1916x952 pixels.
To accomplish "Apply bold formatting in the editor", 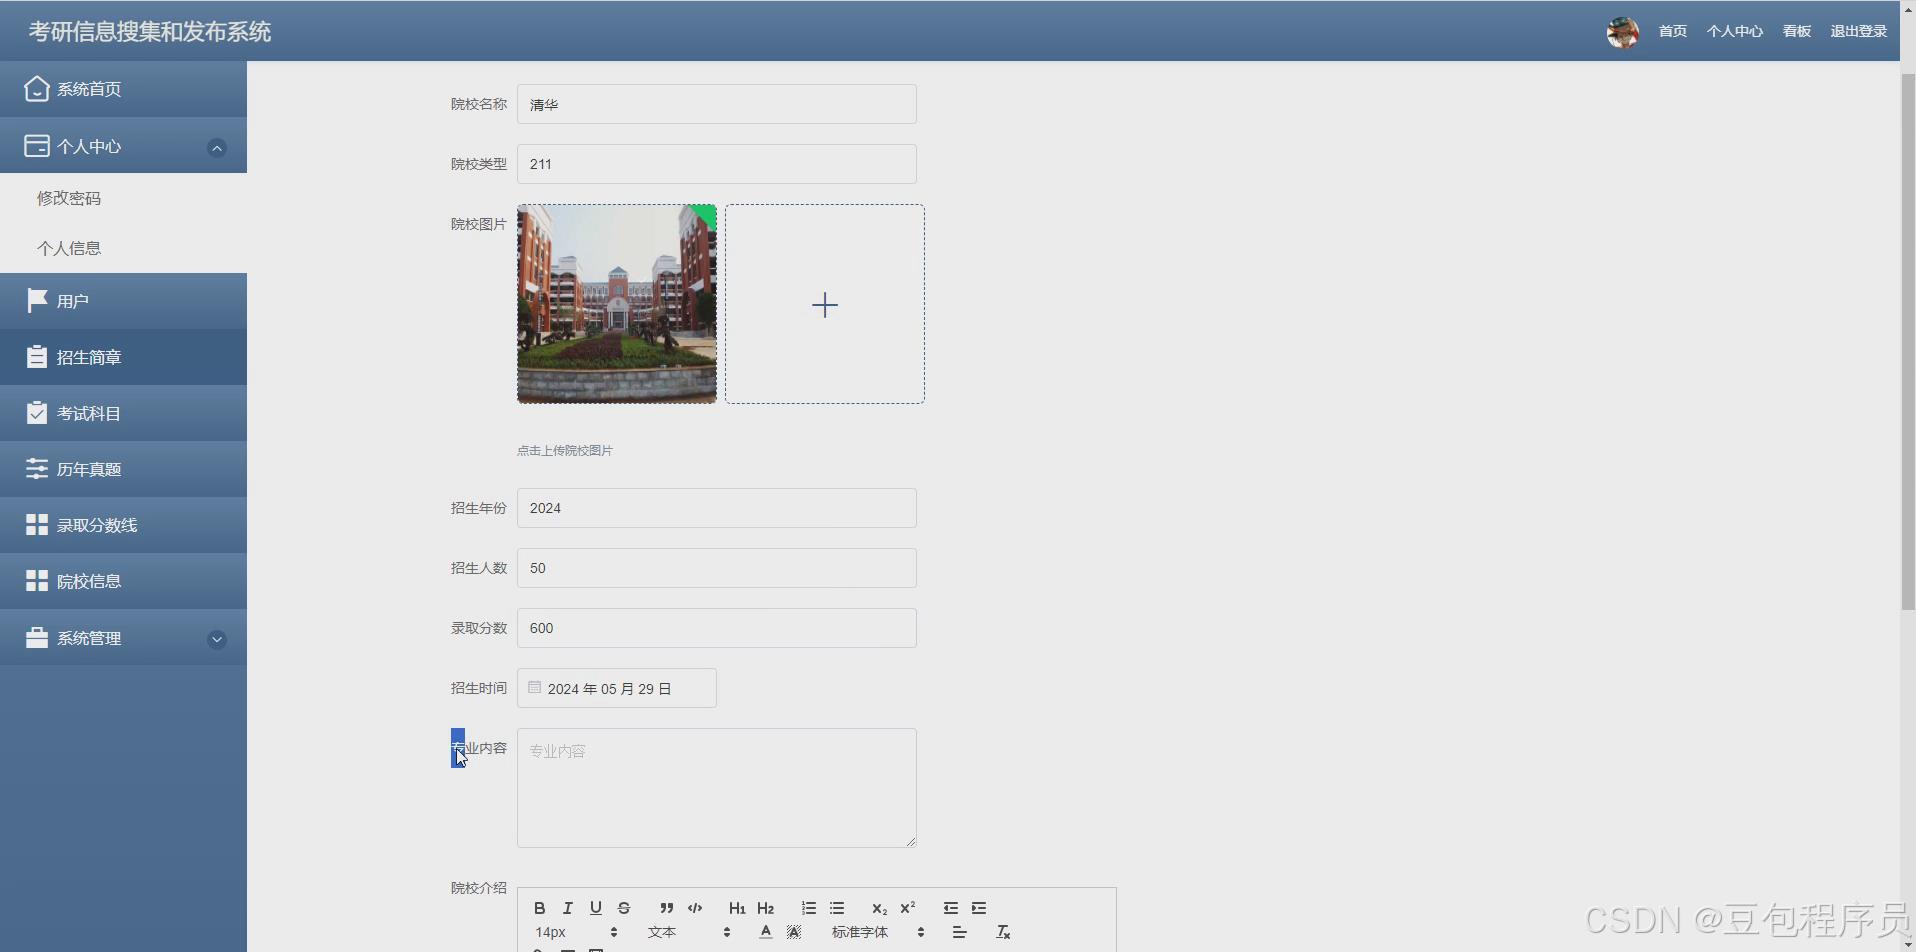I will [539, 908].
